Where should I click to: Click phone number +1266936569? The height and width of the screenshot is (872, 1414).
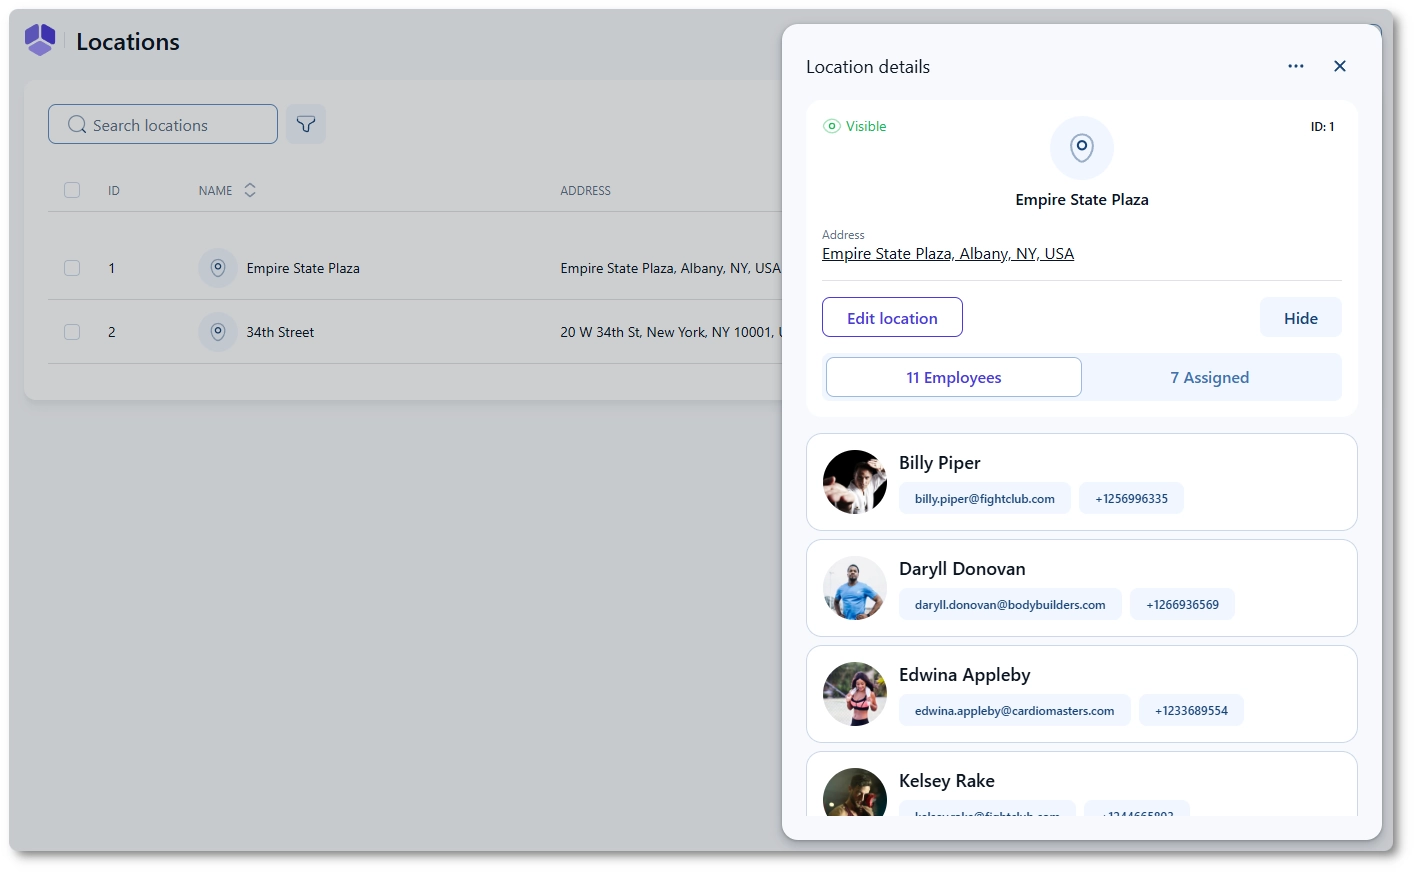coord(1182,604)
